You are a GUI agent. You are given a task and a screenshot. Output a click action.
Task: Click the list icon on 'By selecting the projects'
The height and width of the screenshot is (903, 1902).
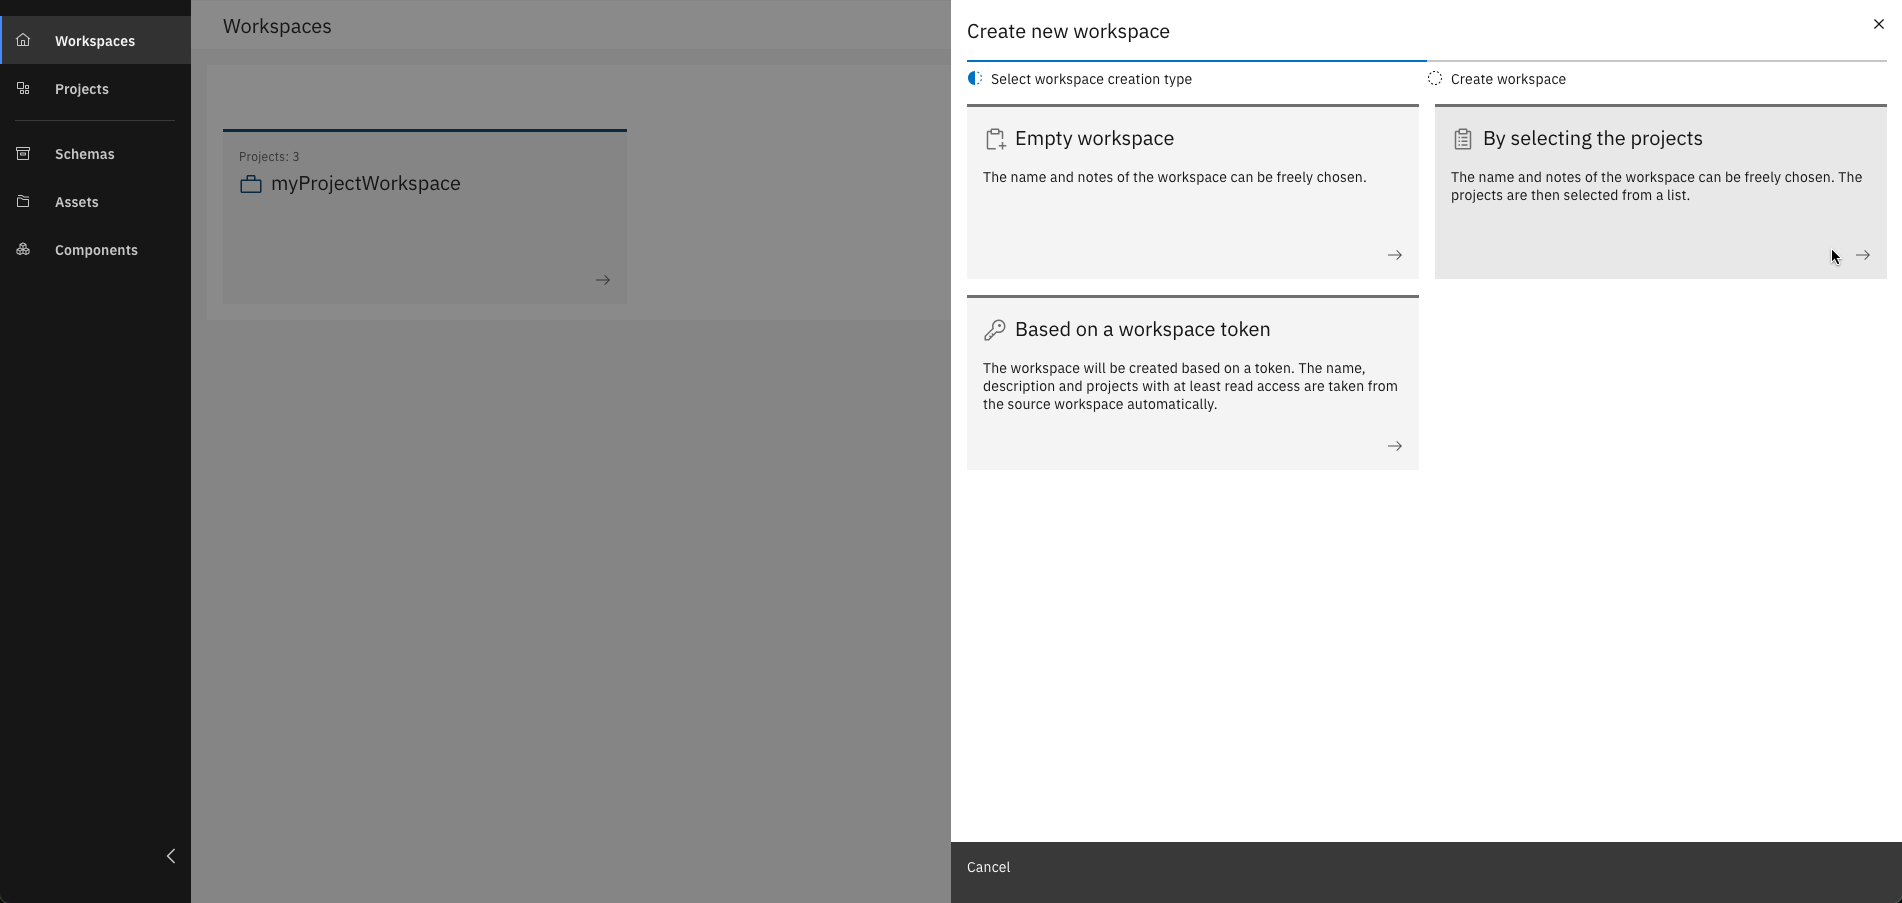tap(1463, 139)
